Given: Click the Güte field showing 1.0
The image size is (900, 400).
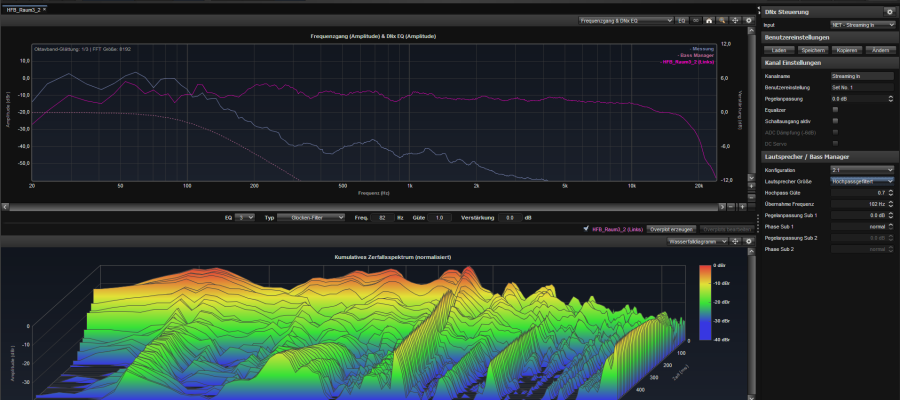Looking at the screenshot, I should tap(440, 218).
